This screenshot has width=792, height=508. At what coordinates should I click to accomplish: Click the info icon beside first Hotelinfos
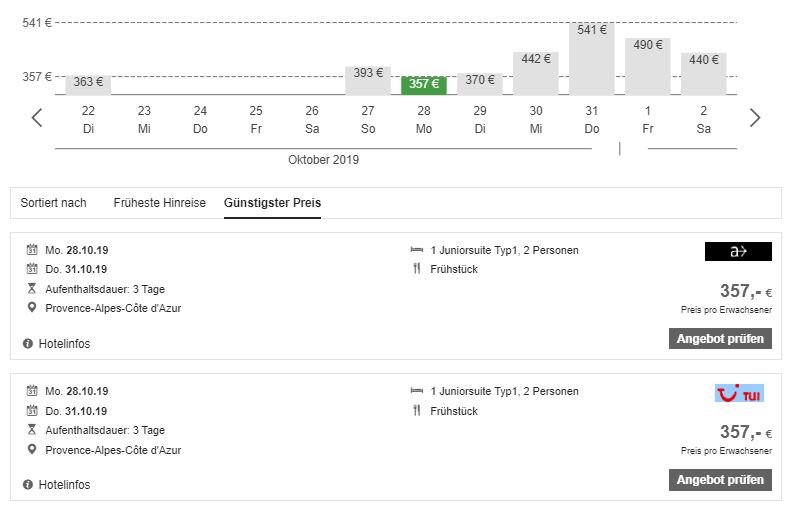pos(28,344)
